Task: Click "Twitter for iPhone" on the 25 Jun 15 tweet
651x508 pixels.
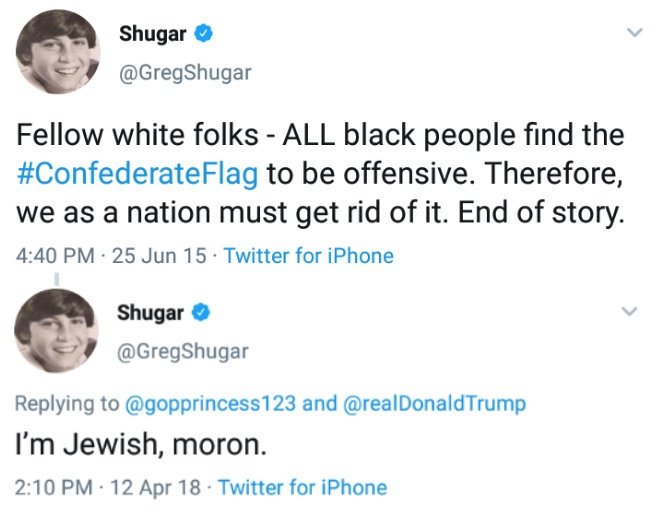Action: click(x=309, y=255)
